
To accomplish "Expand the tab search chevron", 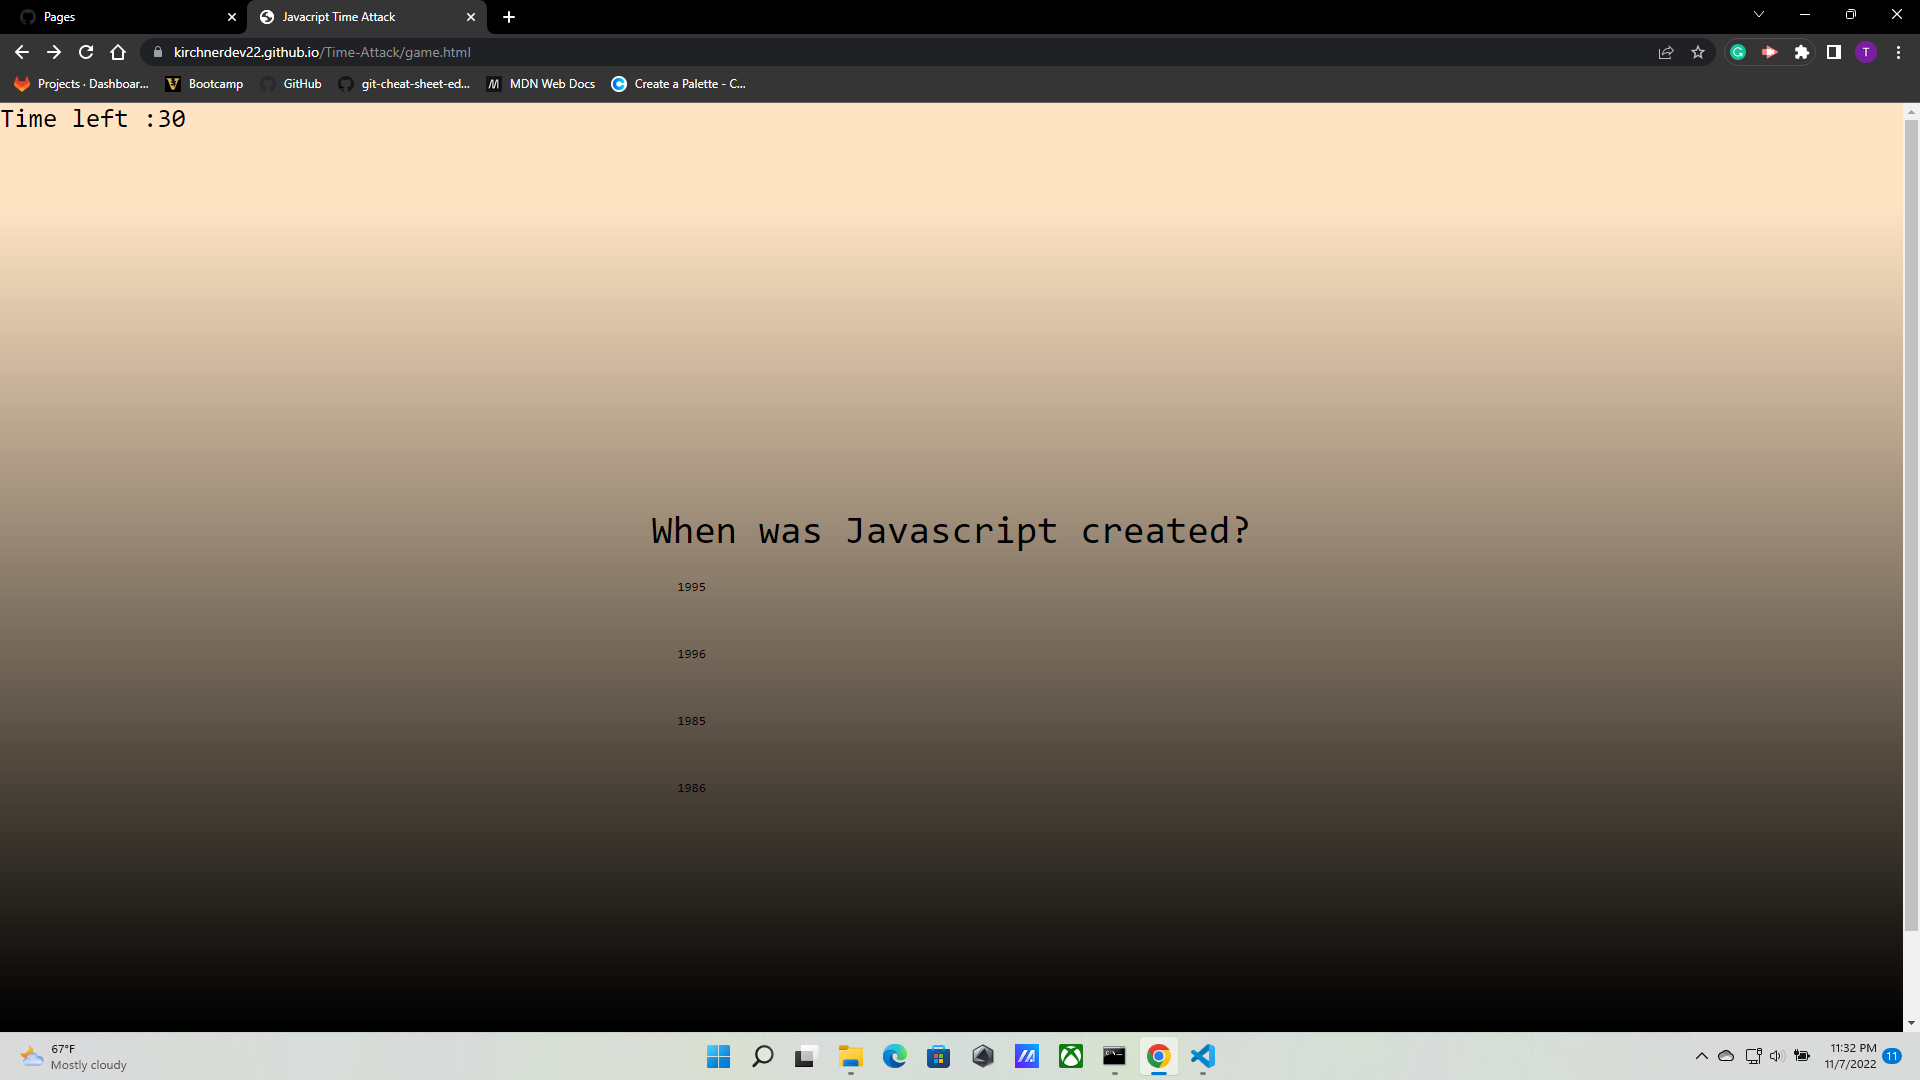I will [1759, 15].
